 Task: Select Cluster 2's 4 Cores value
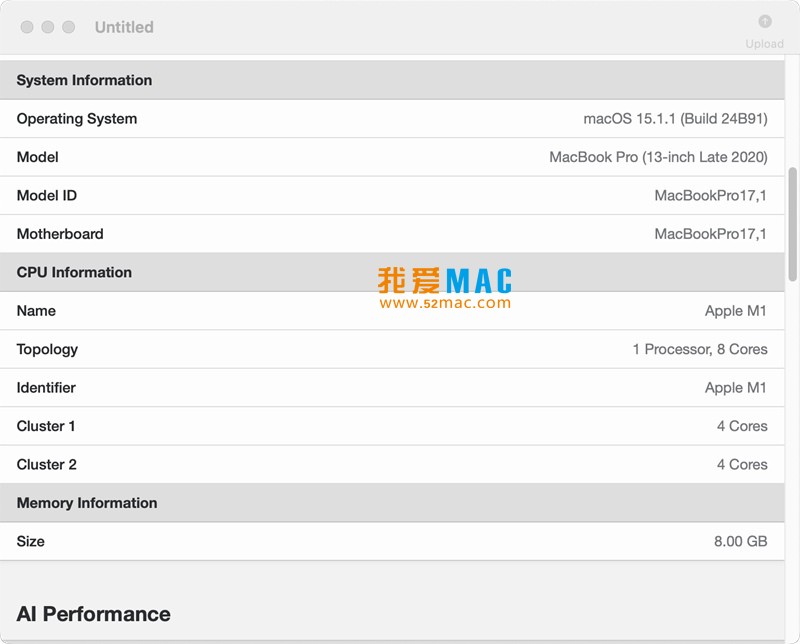pos(742,464)
